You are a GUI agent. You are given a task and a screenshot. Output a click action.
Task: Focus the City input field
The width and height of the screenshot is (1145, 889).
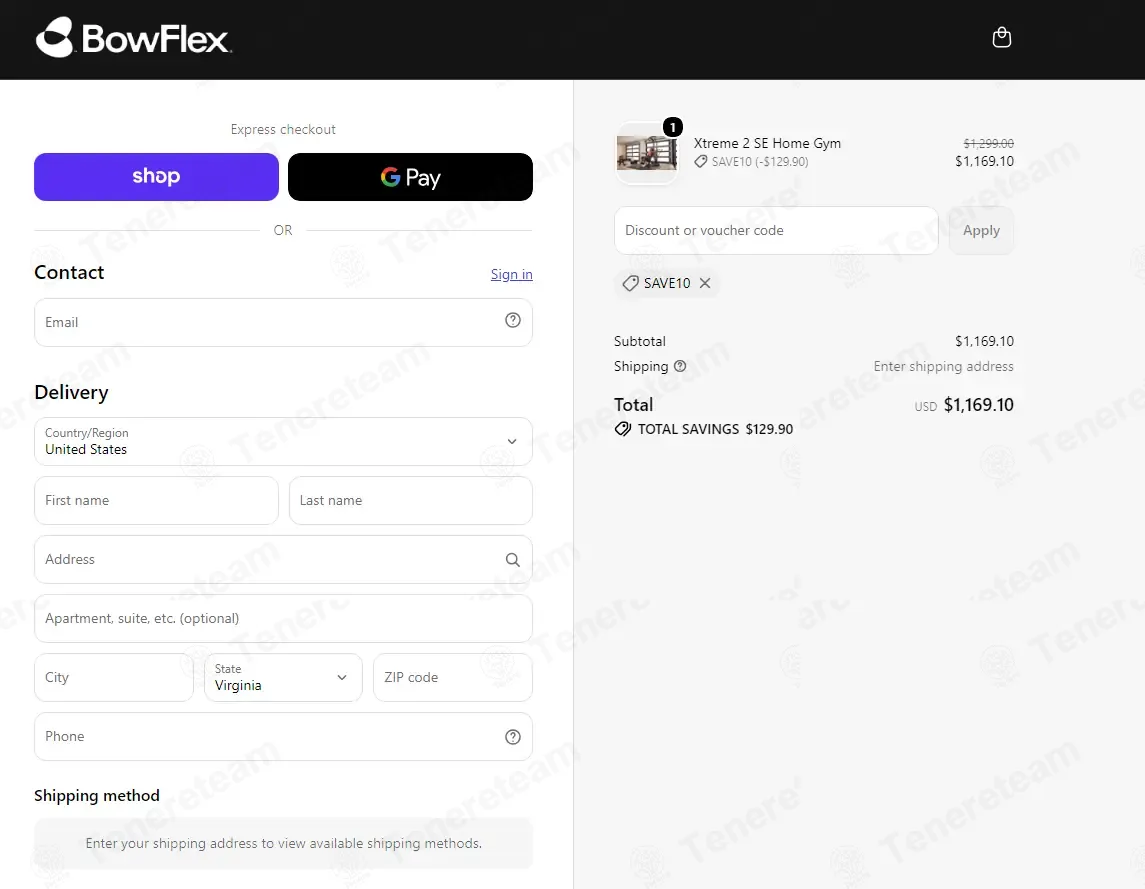click(114, 677)
